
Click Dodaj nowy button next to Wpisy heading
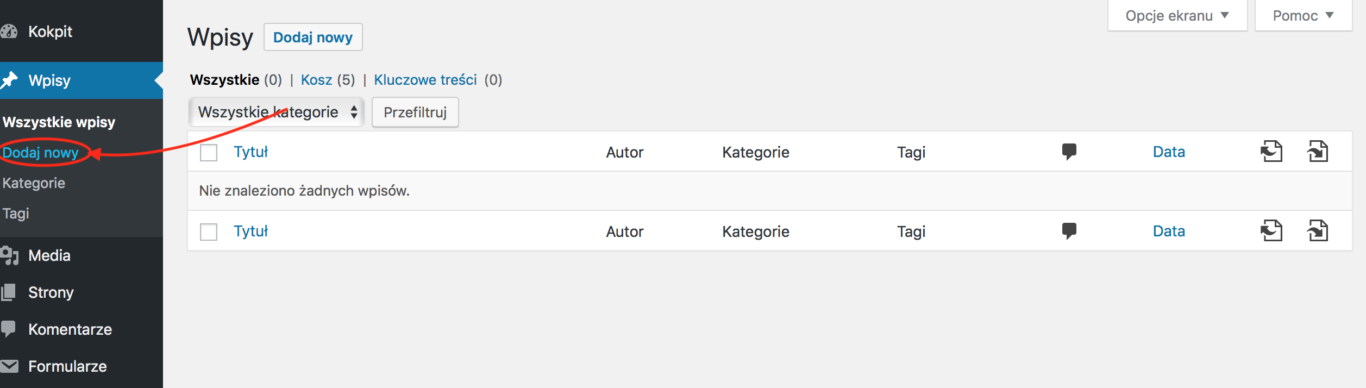(x=313, y=37)
